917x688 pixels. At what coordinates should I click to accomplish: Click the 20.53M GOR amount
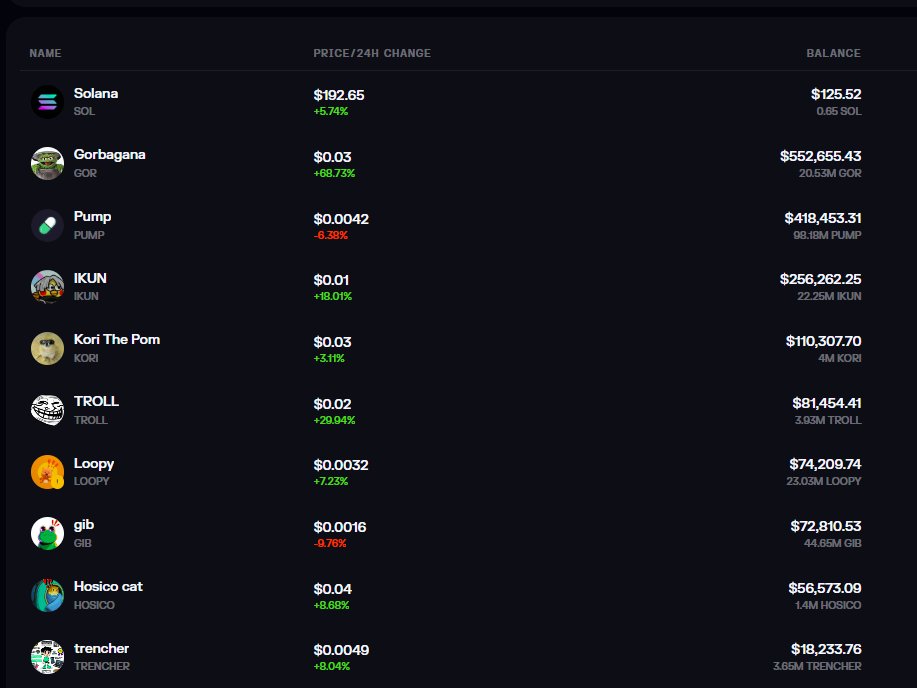tap(830, 173)
